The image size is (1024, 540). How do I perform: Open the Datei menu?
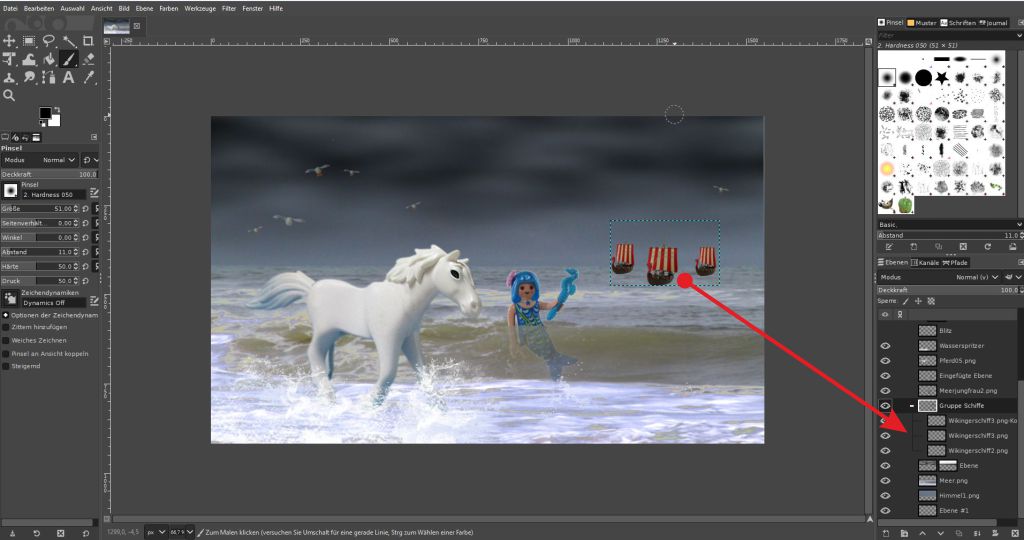(10, 8)
